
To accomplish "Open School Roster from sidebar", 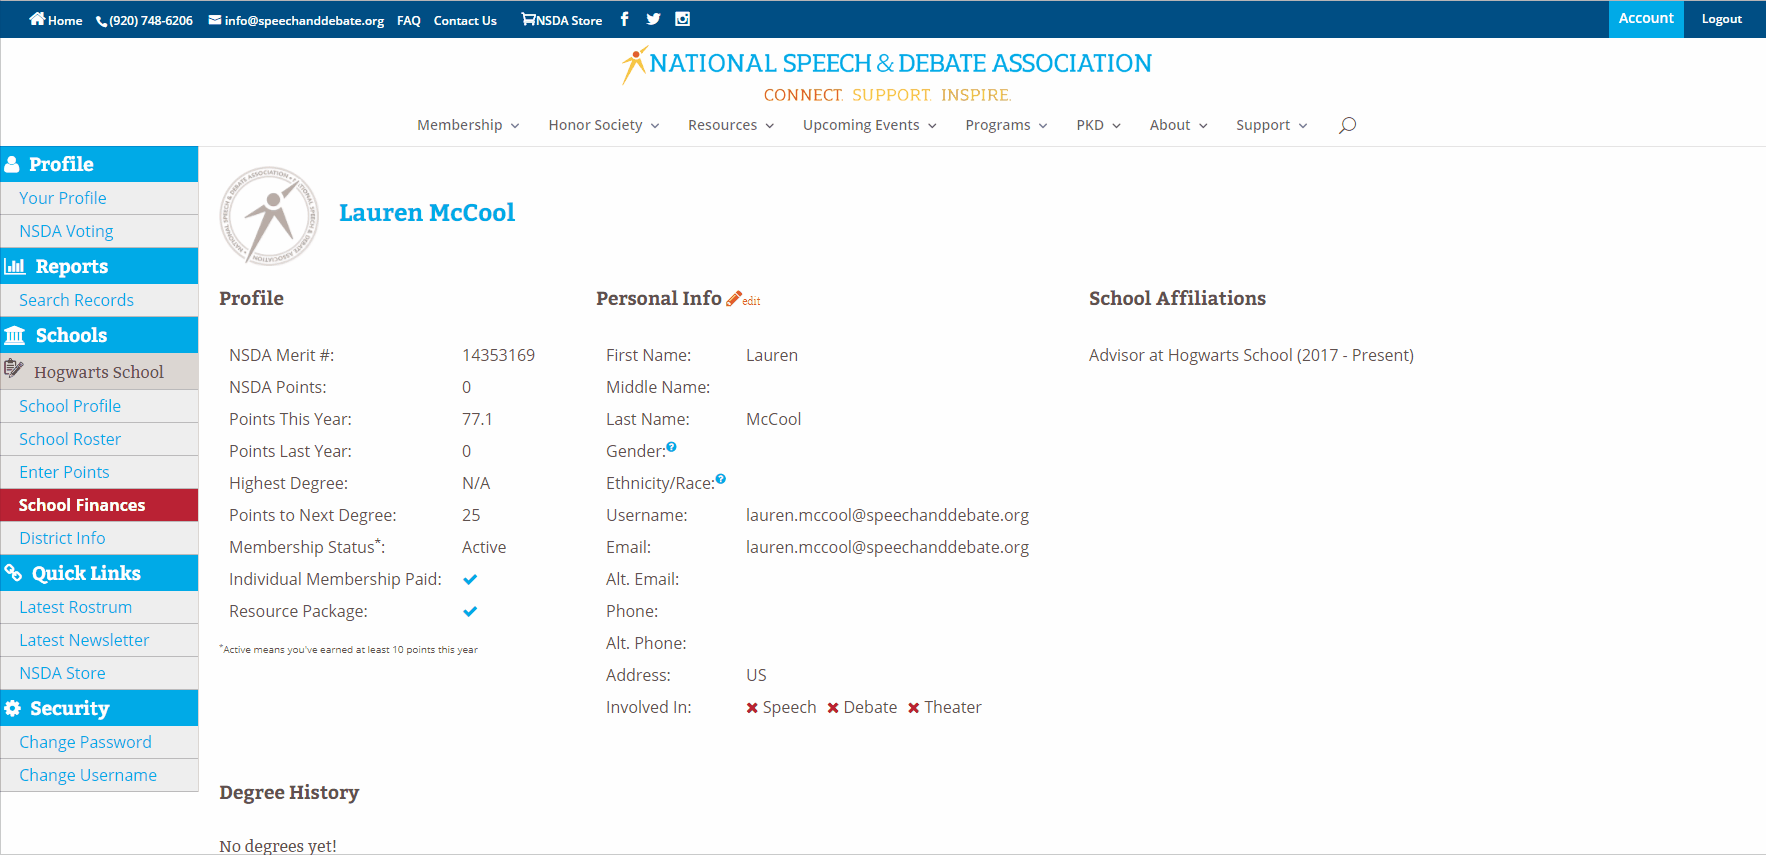I will tap(70, 439).
